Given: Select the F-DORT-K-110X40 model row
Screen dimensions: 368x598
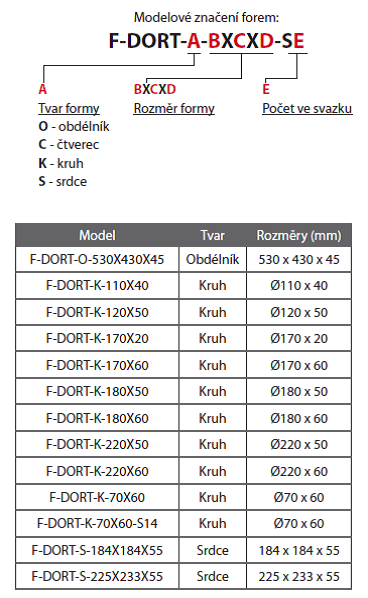Looking at the screenshot, I should 183,286.
